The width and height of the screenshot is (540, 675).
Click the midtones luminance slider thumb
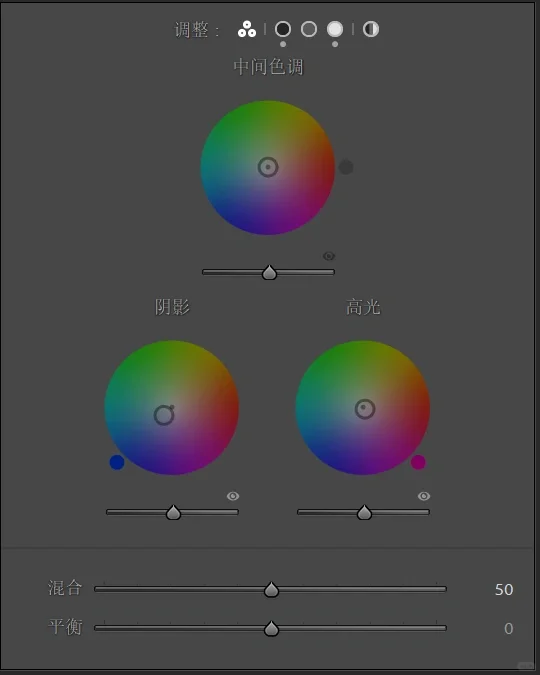pos(270,272)
